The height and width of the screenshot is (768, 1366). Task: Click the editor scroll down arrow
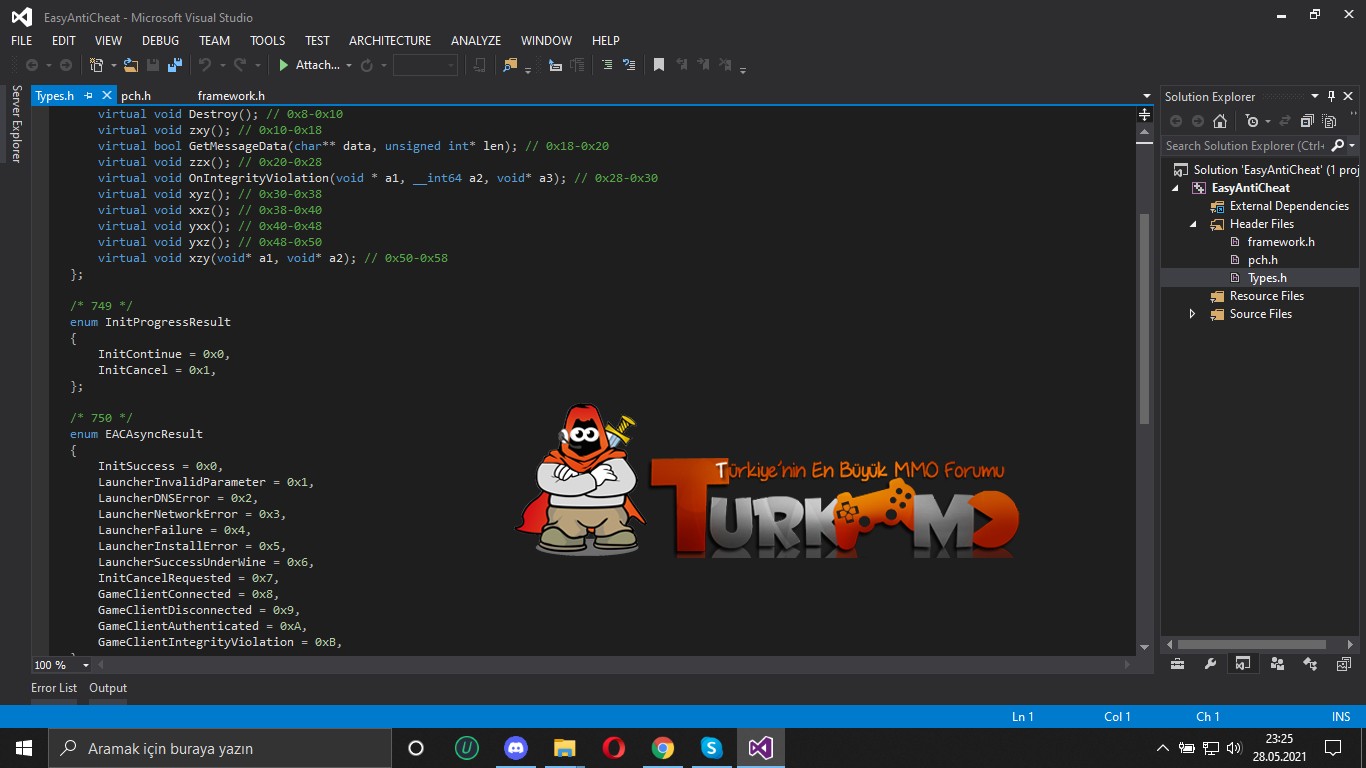tap(1145, 648)
